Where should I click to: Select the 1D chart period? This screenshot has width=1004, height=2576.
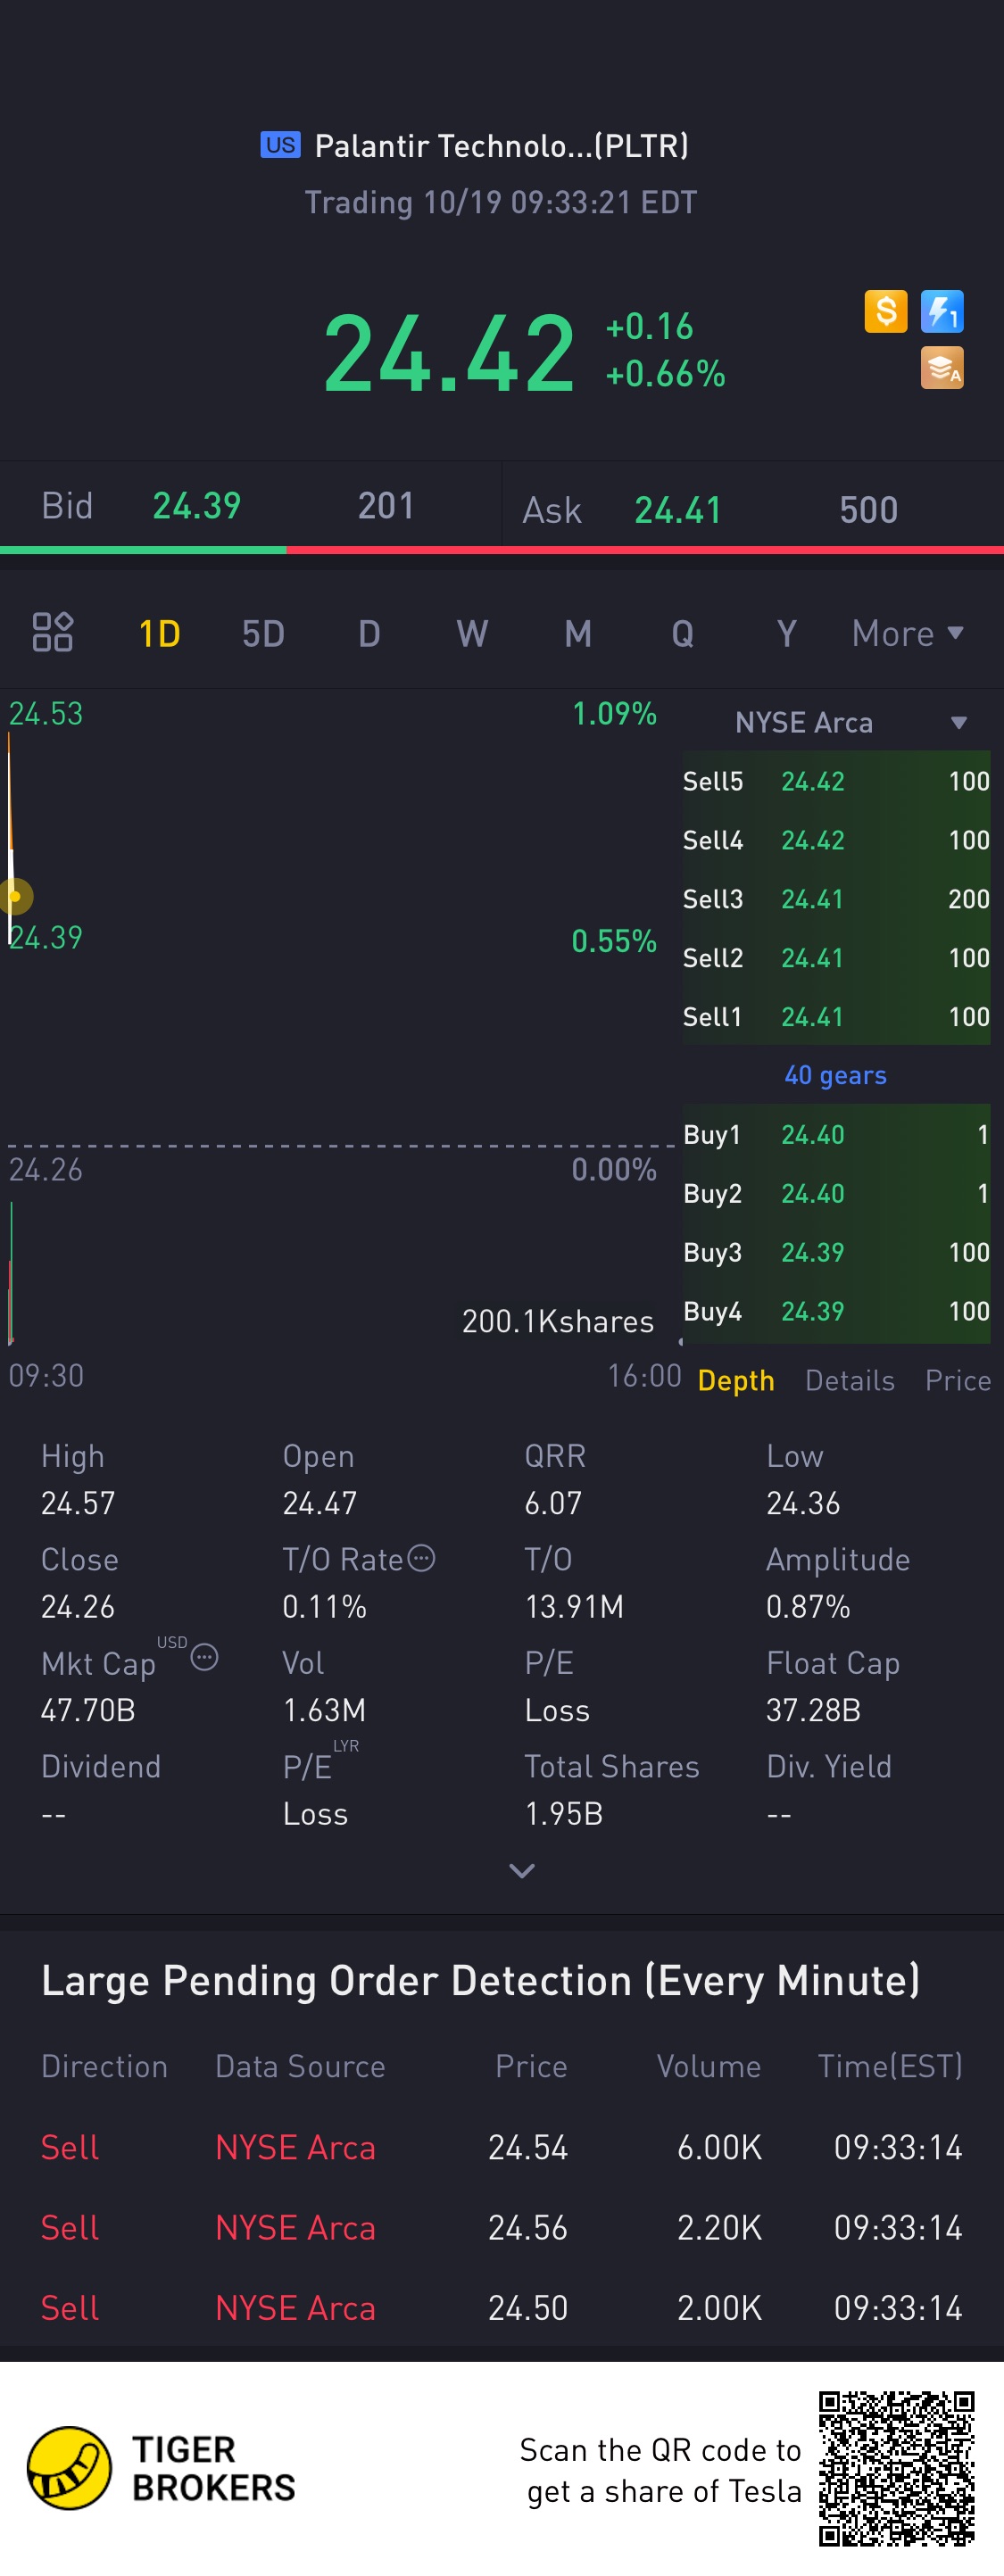(x=159, y=634)
